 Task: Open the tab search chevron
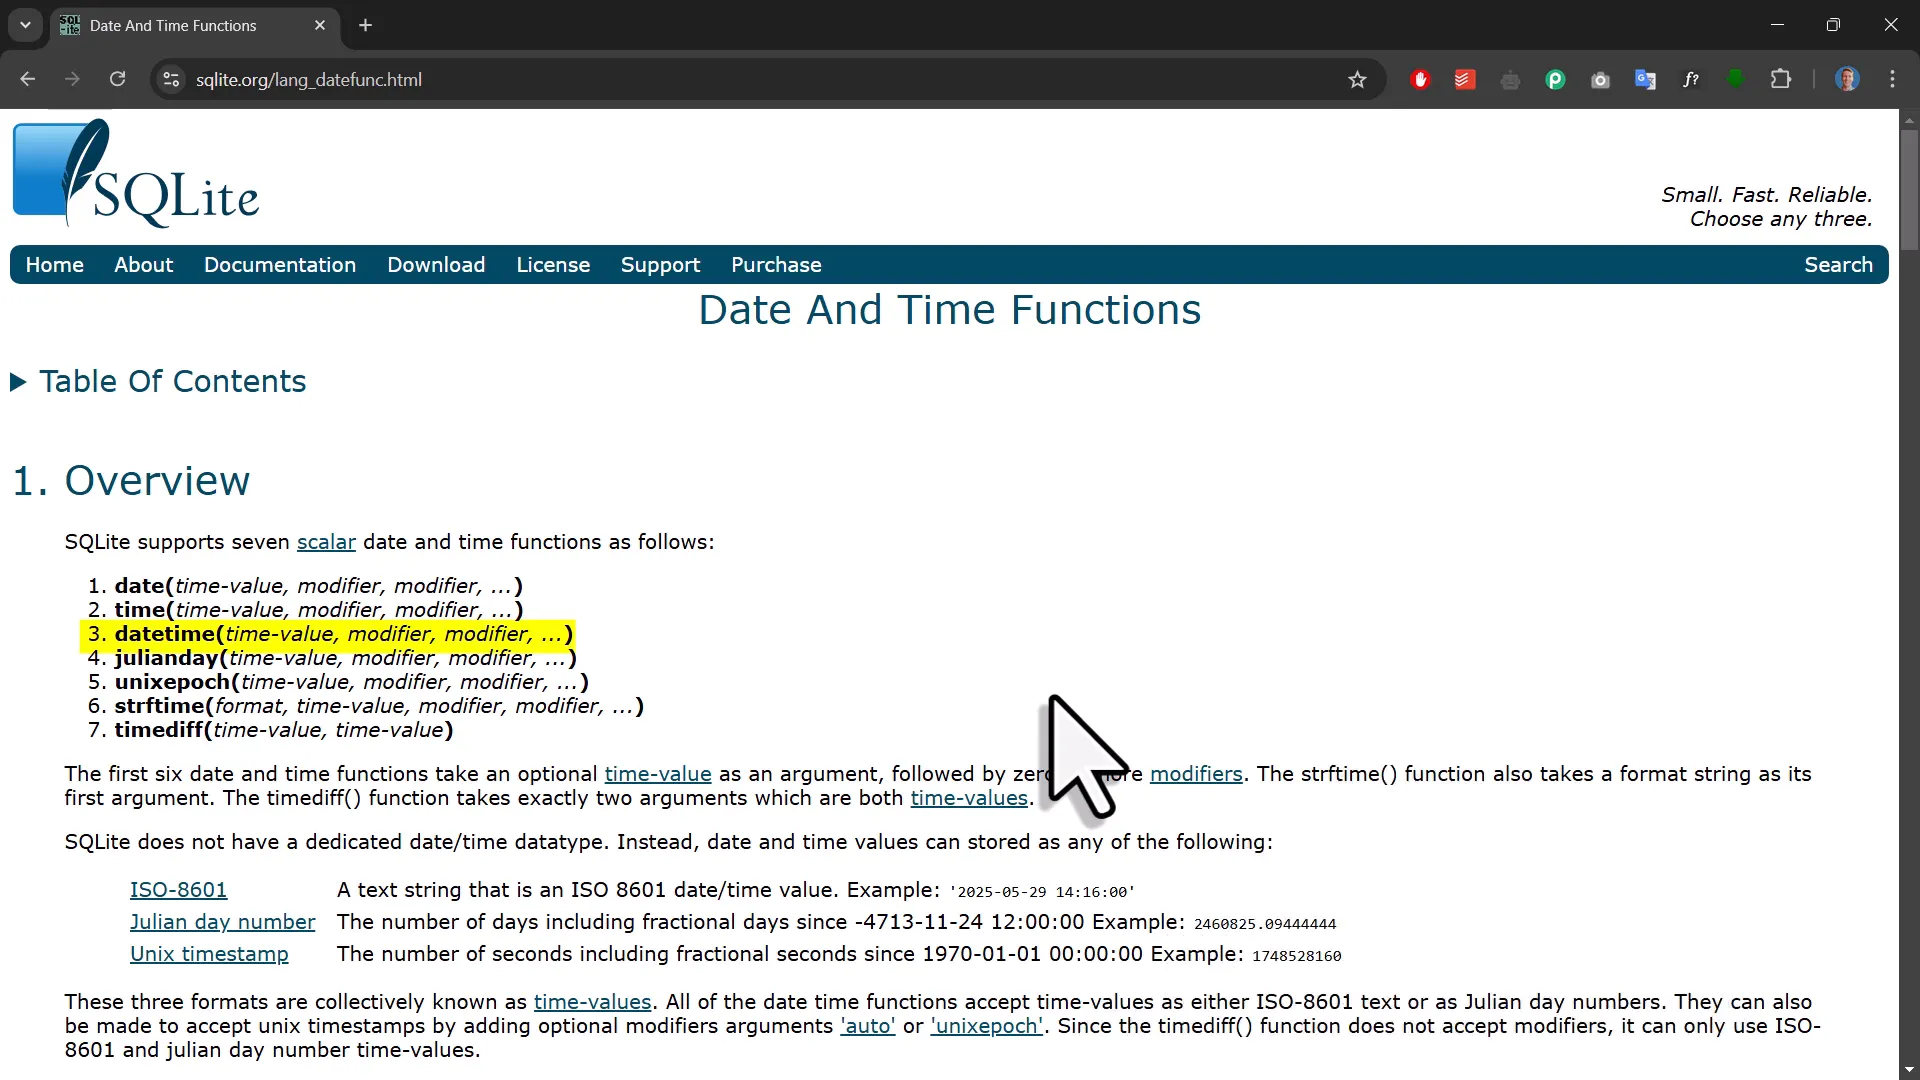pos(25,25)
